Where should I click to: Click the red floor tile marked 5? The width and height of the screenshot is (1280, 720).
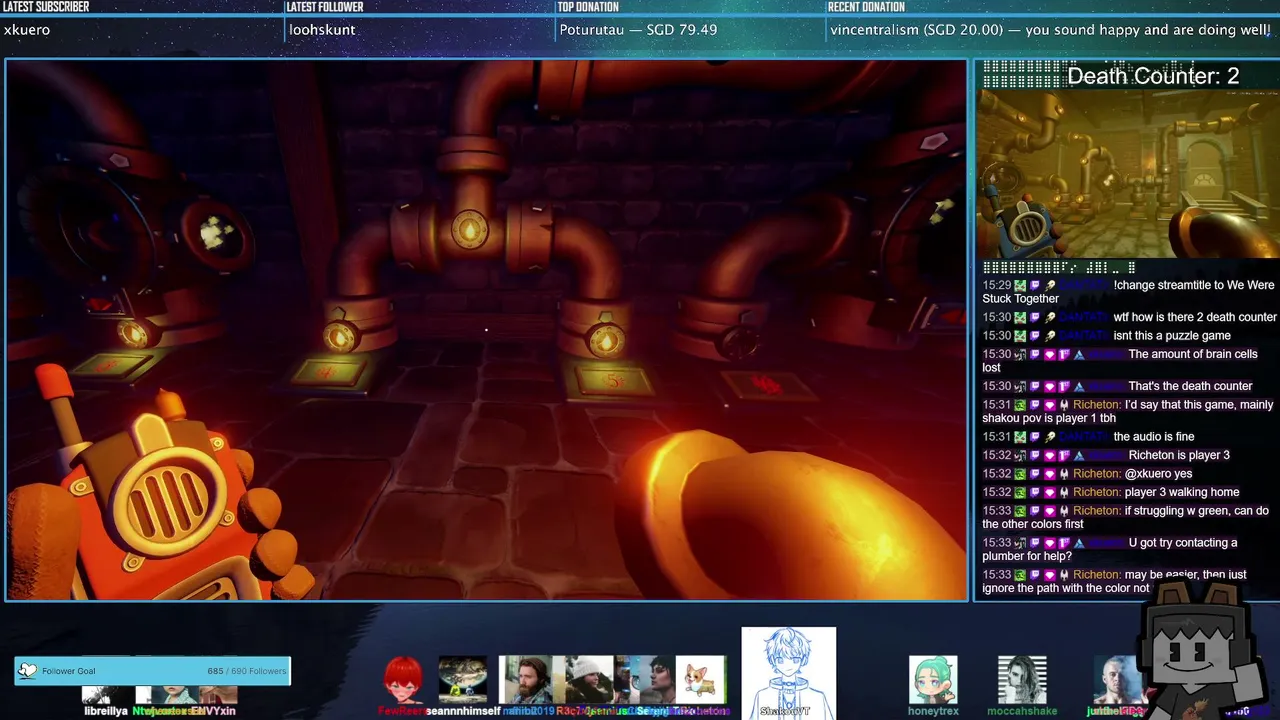612,381
